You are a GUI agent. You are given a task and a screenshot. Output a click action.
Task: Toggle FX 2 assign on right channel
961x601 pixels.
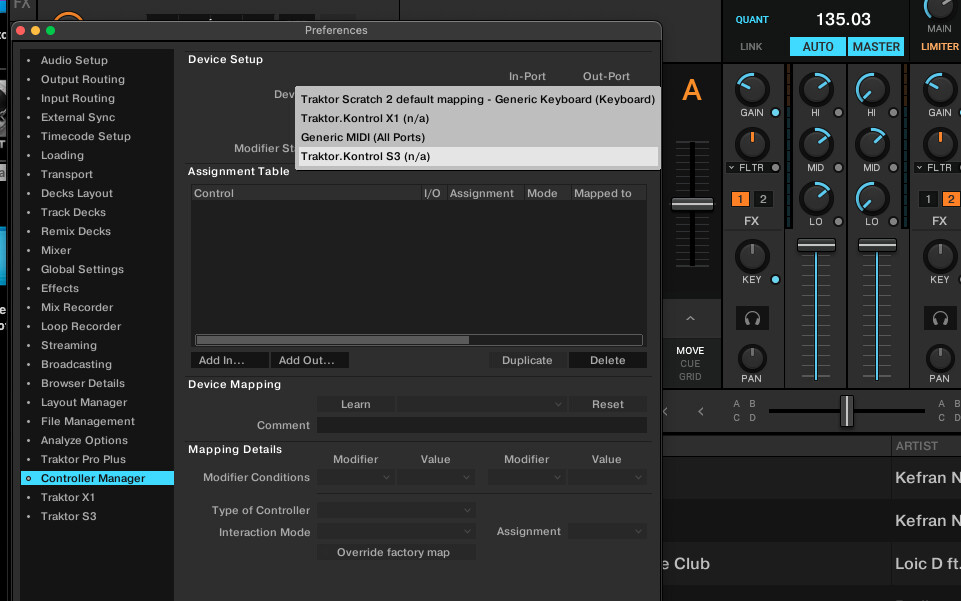tap(951, 199)
